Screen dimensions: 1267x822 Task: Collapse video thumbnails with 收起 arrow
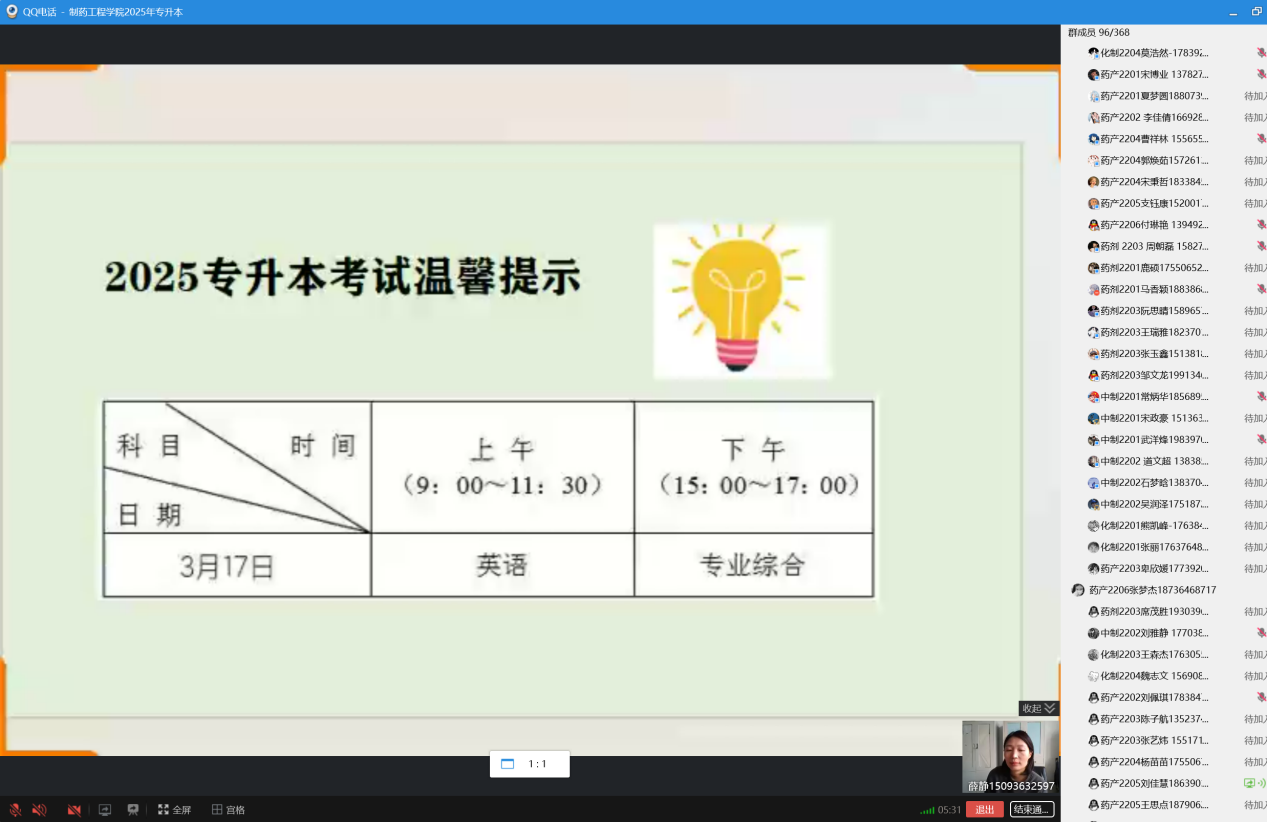1038,708
